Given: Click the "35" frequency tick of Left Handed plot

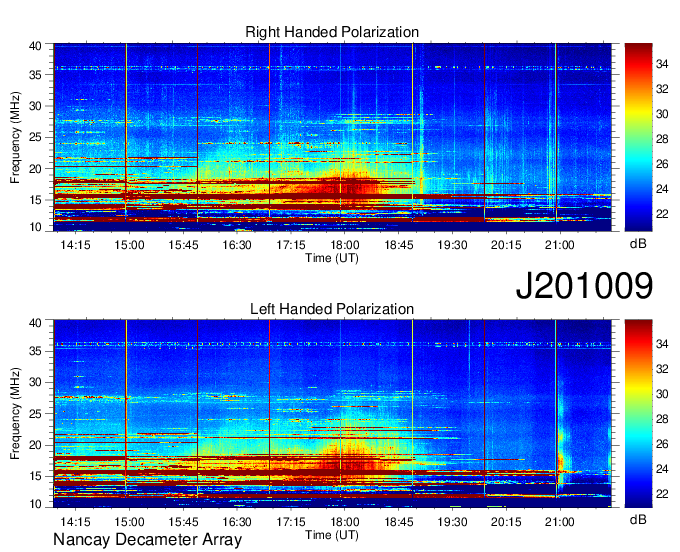Looking at the screenshot, I should pyautogui.click(x=35, y=351).
